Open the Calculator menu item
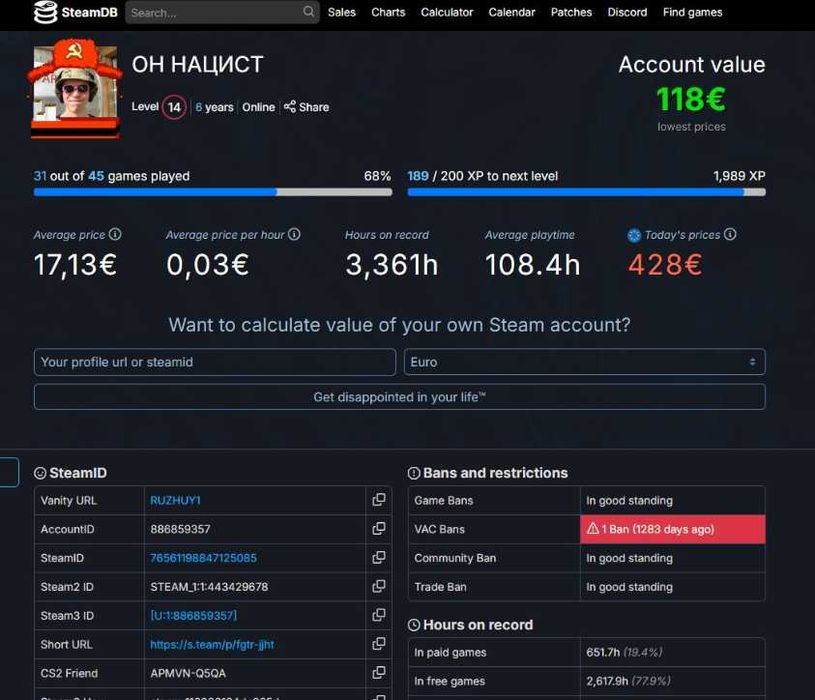The image size is (815, 700). coord(446,12)
